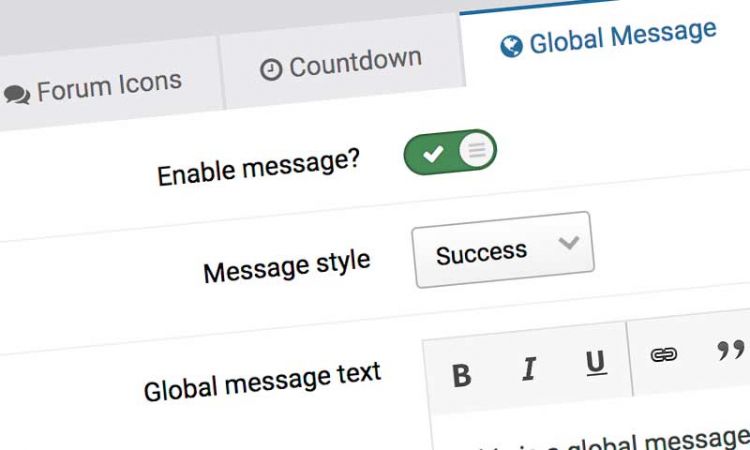Insert a link with chain icon
The height and width of the screenshot is (450, 750).
pyautogui.click(x=663, y=354)
